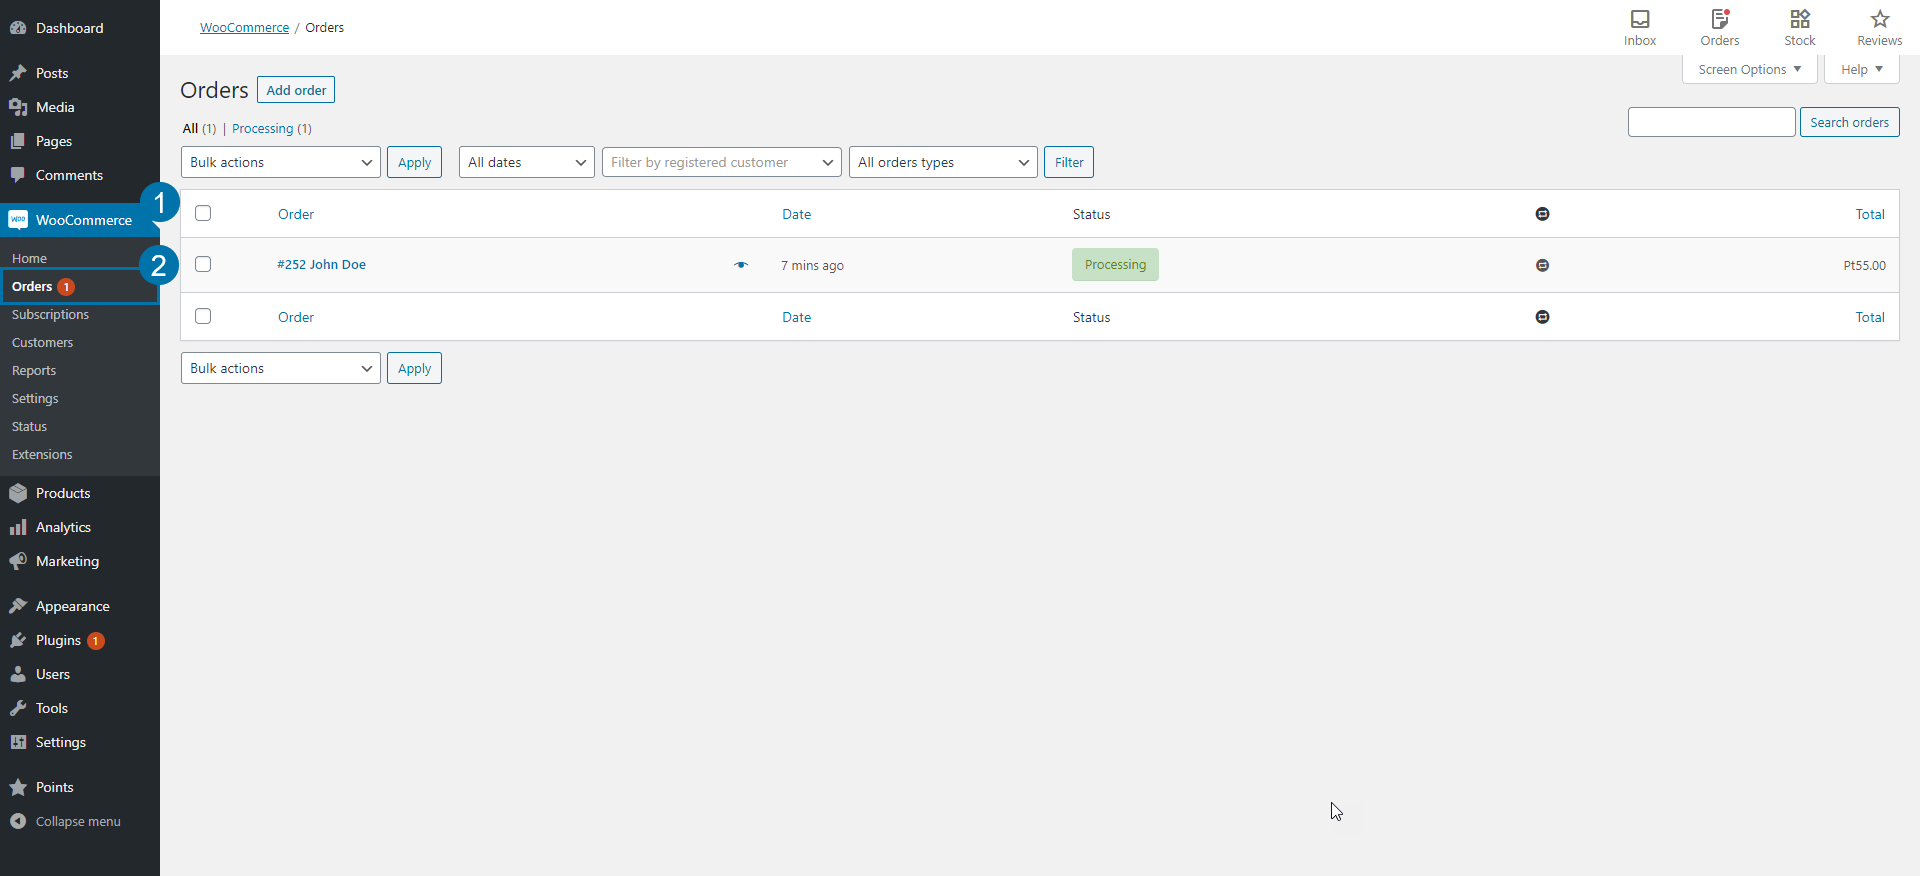Image resolution: width=1920 pixels, height=876 pixels.
Task: Click the Plugins plug icon
Action: coord(18,640)
